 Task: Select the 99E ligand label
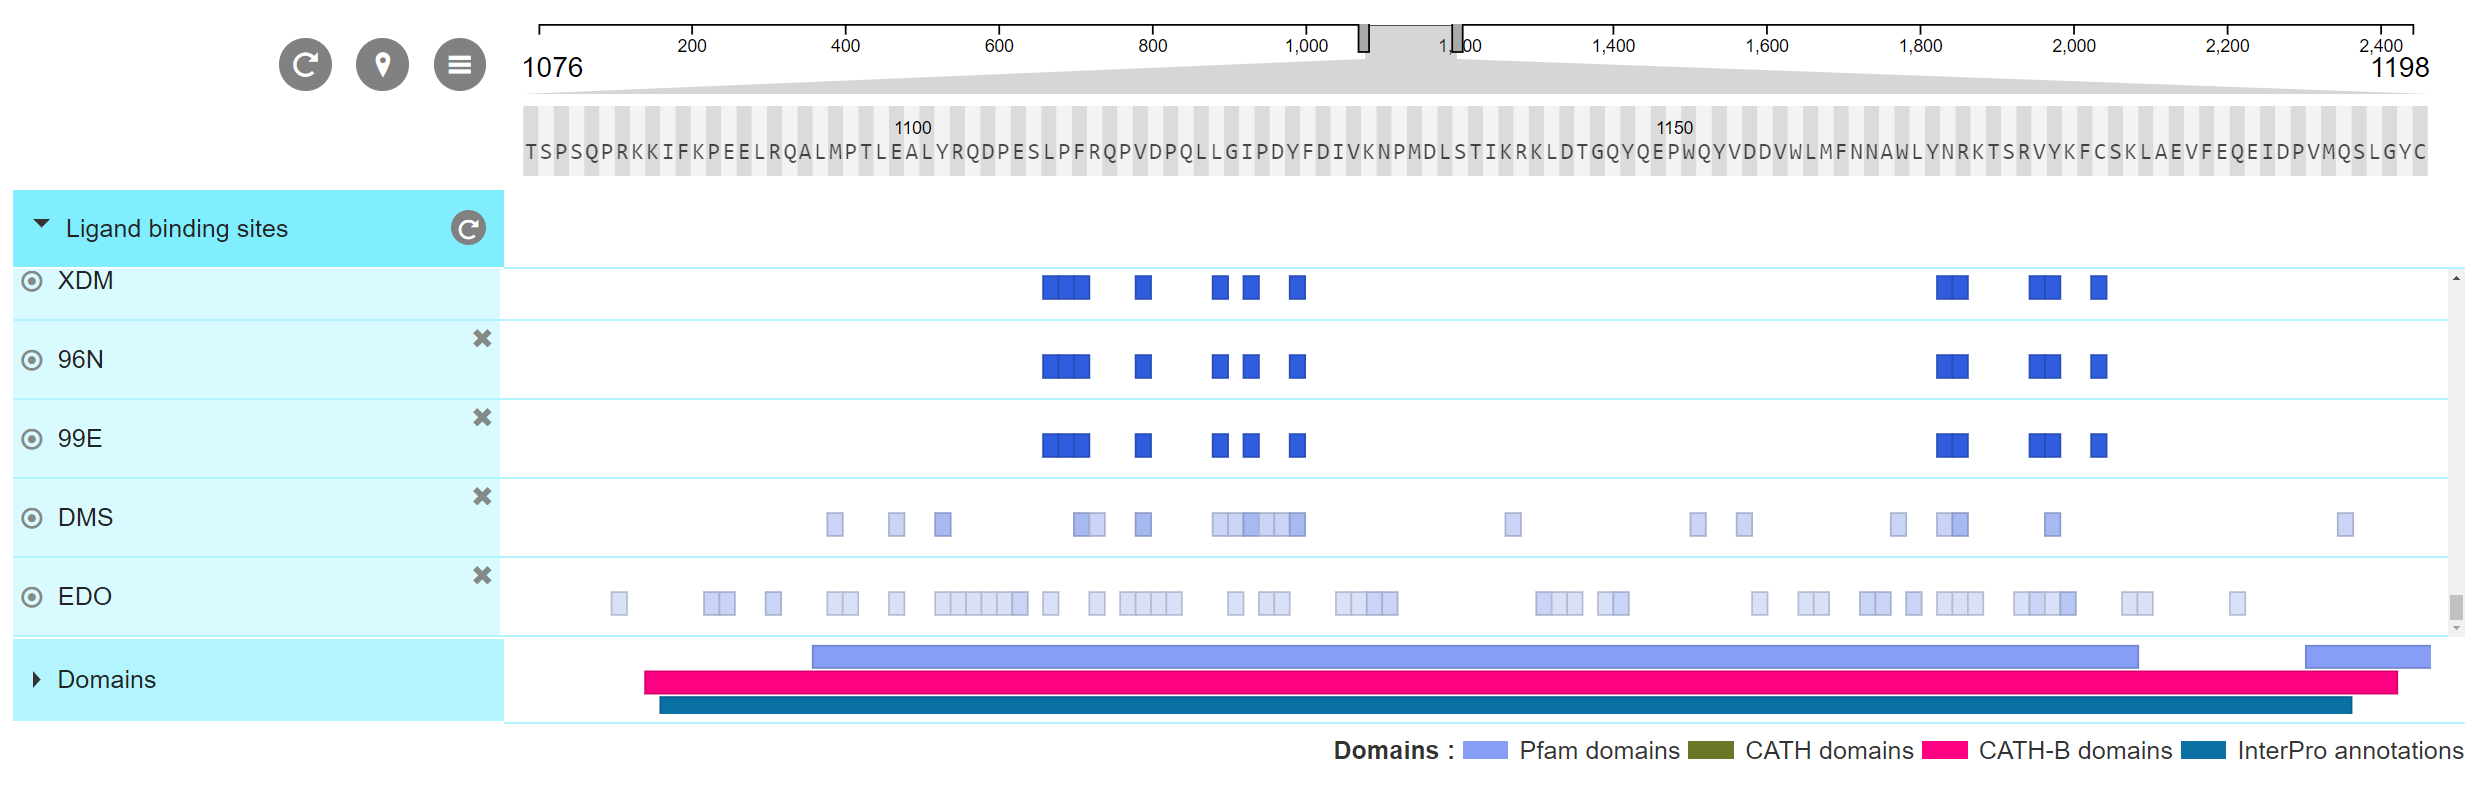(80, 439)
